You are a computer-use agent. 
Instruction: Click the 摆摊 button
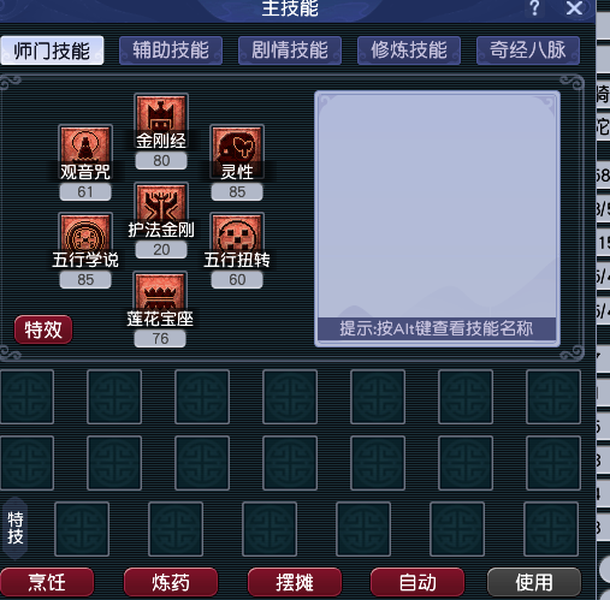pyautogui.click(x=294, y=582)
